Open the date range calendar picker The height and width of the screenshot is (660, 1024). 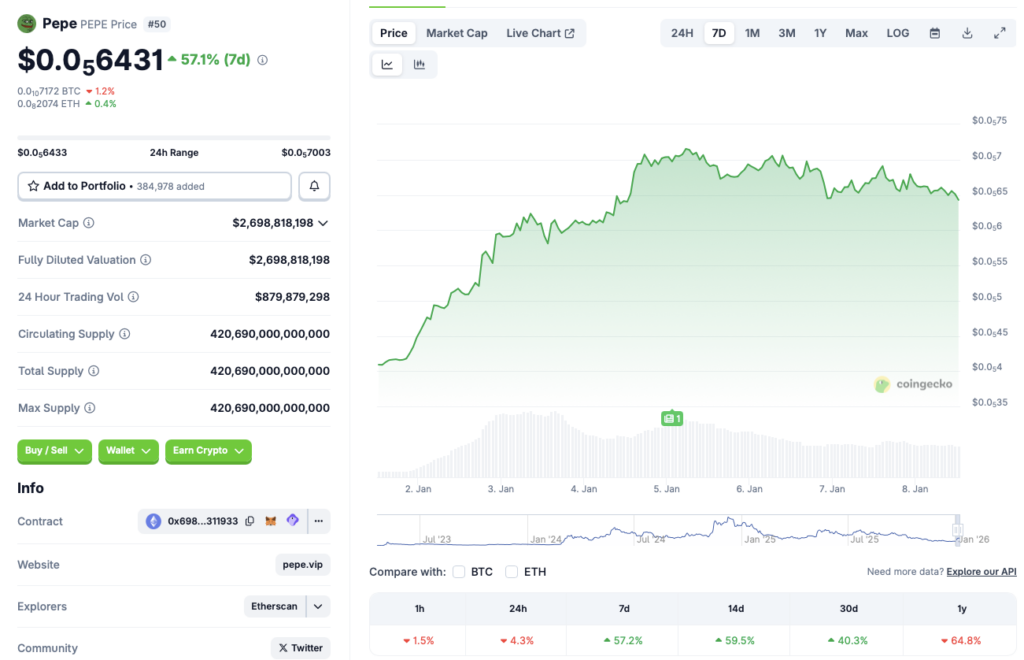(934, 32)
